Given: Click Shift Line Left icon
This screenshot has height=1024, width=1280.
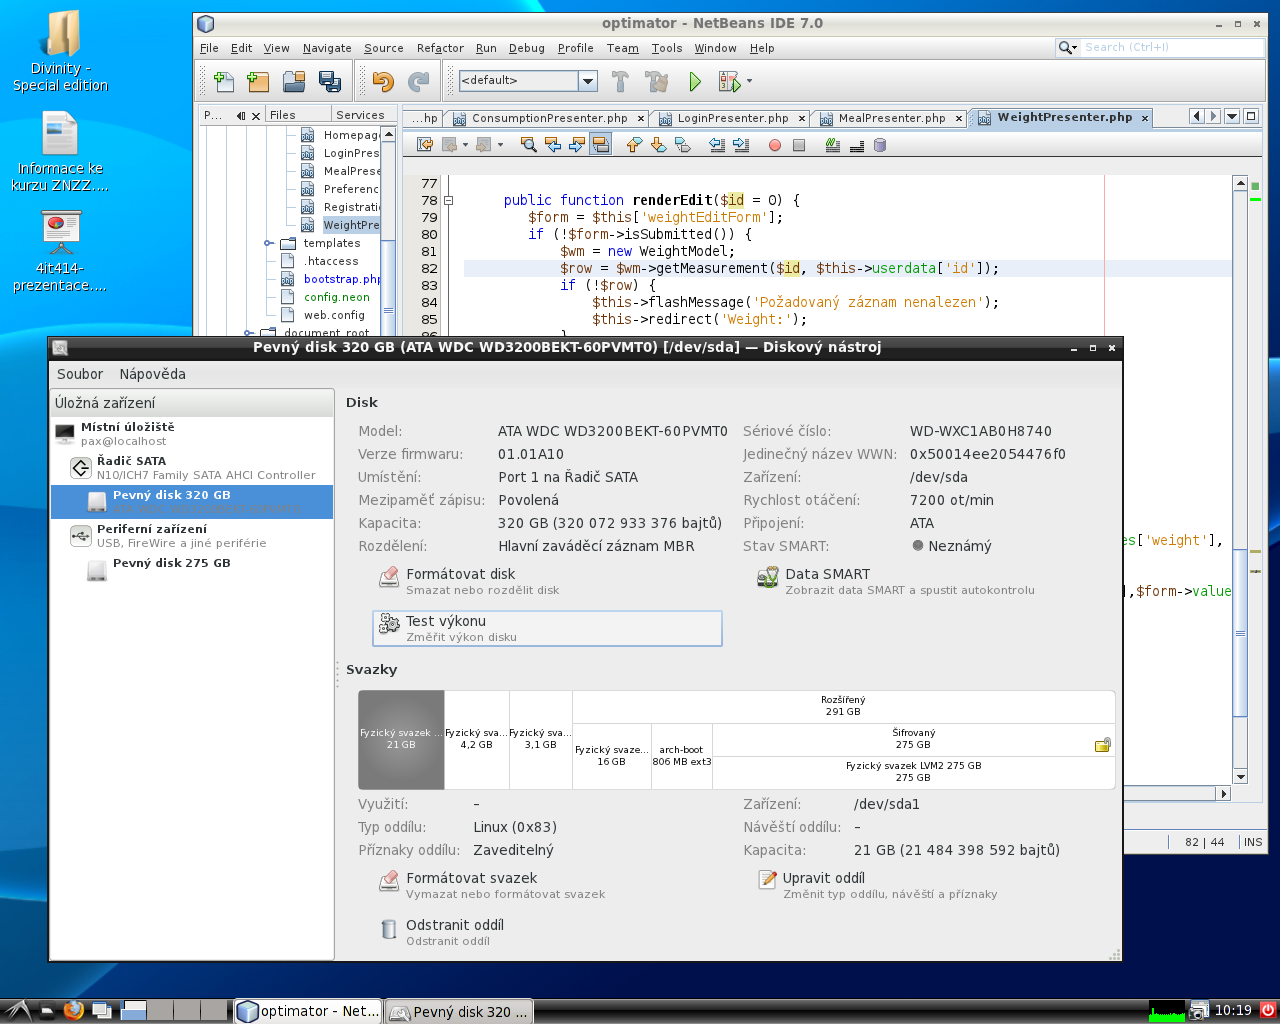Looking at the screenshot, I should 717,145.
